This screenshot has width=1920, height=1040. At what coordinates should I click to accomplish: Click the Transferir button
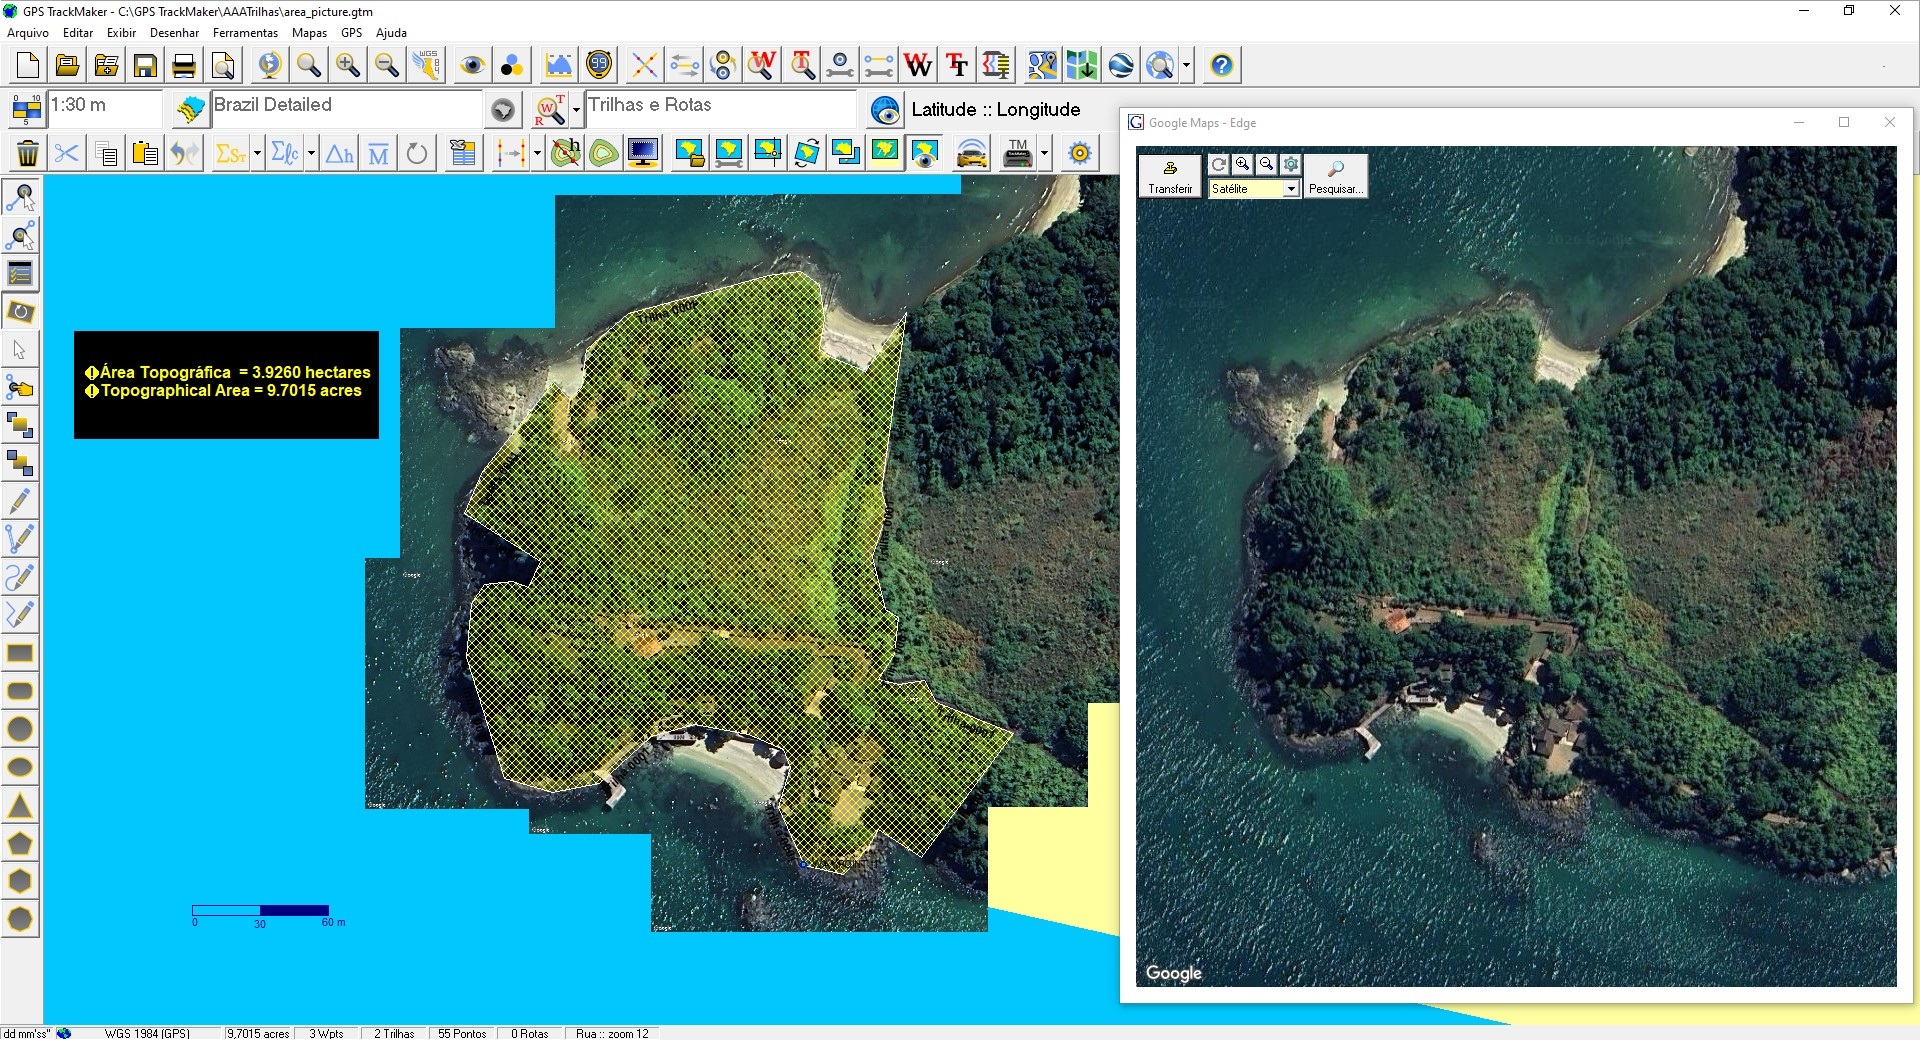pyautogui.click(x=1170, y=176)
